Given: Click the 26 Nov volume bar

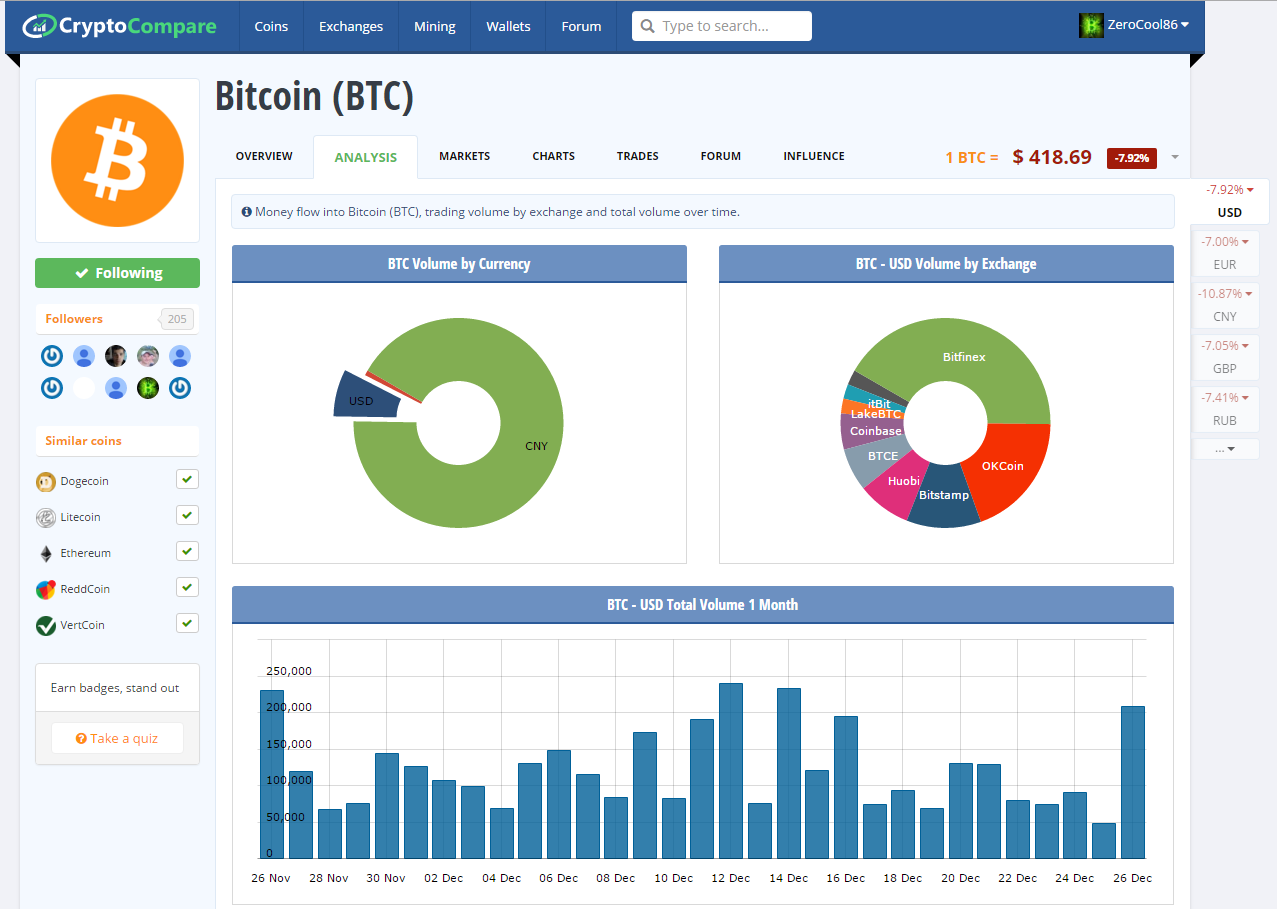Looking at the screenshot, I should 272,774.
